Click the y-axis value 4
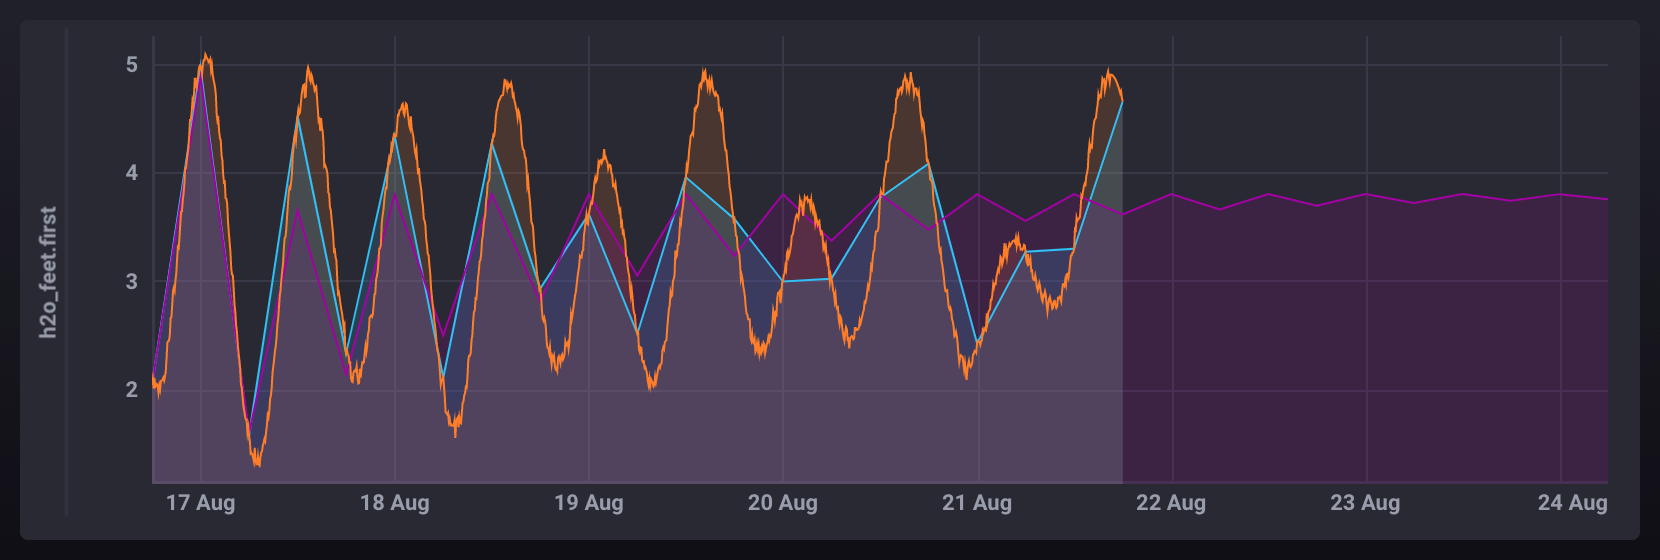1660x560 pixels. point(132,173)
